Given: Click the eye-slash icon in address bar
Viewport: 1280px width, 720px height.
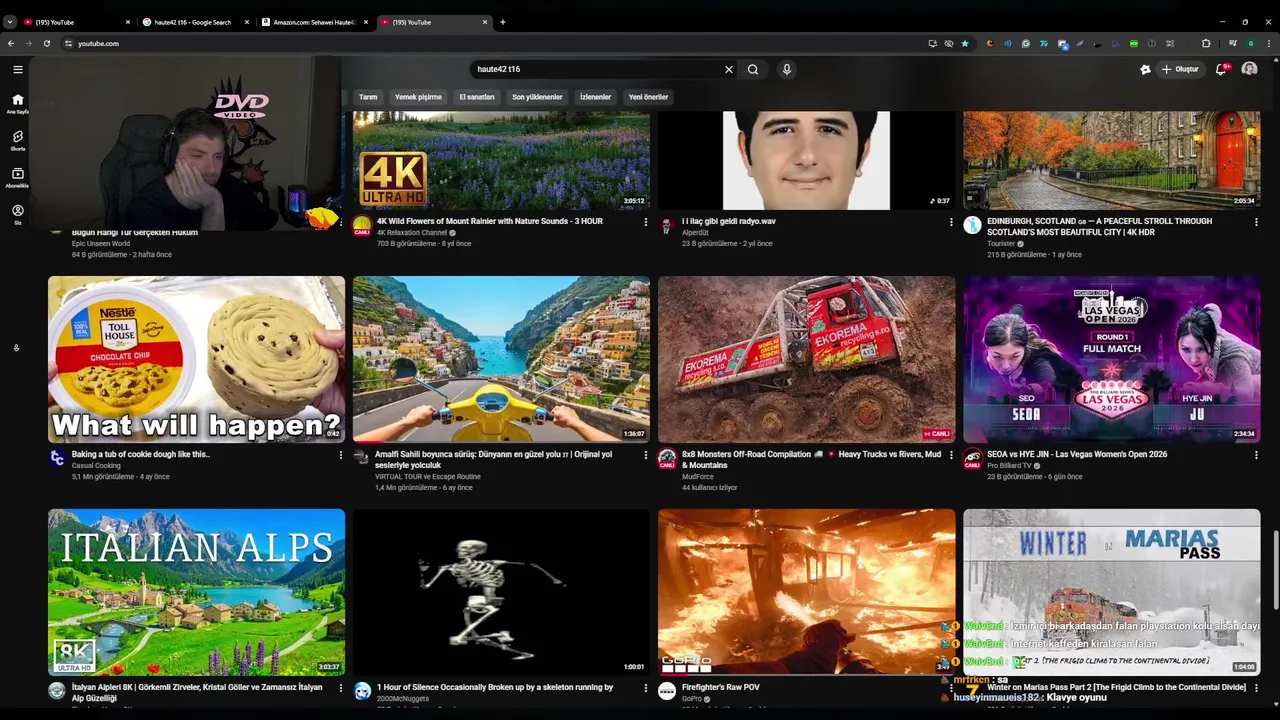Looking at the screenshot, I should point(949,43).
